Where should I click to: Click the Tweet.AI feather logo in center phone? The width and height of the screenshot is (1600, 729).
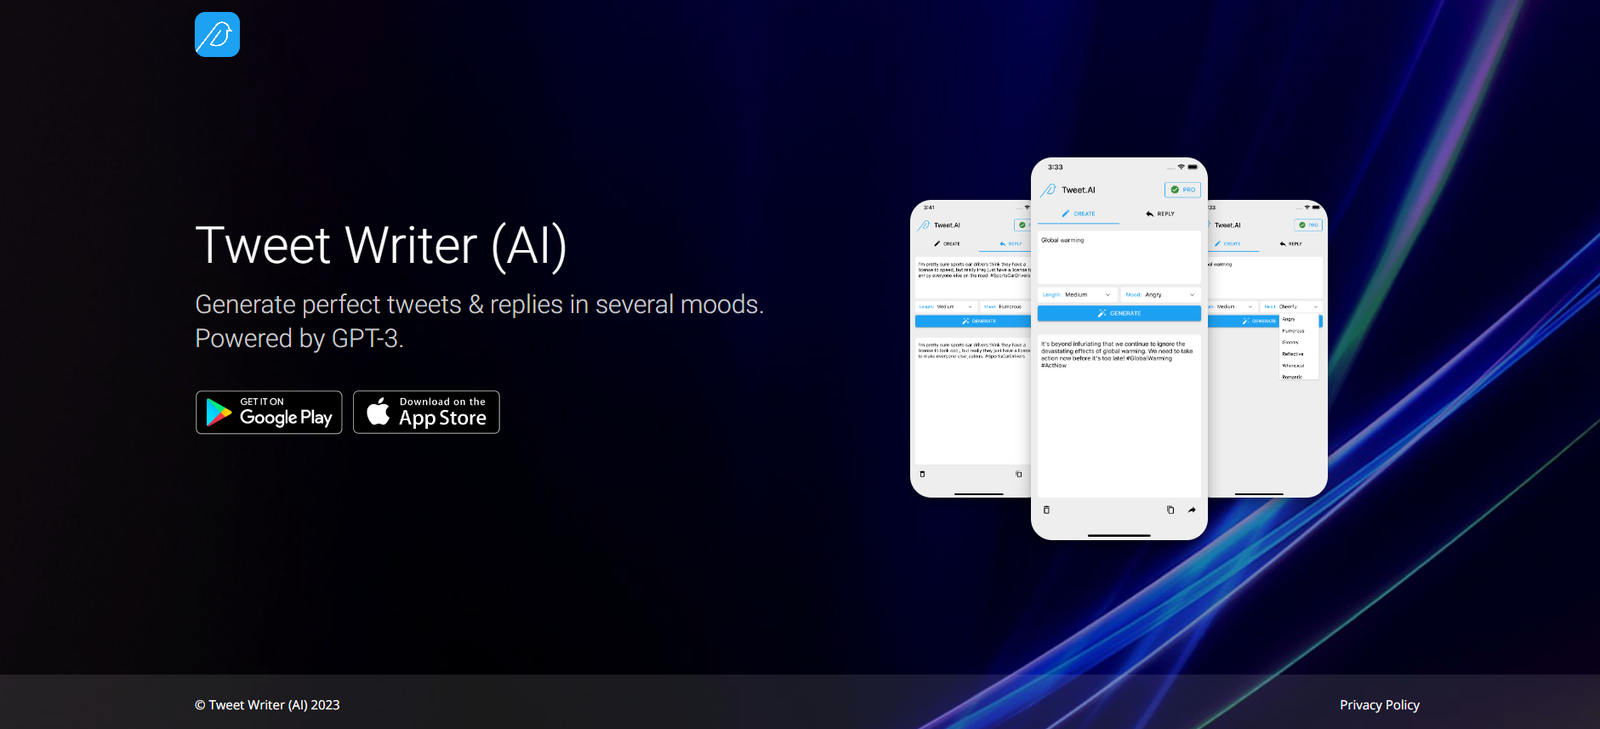(x=1049, y=190)
